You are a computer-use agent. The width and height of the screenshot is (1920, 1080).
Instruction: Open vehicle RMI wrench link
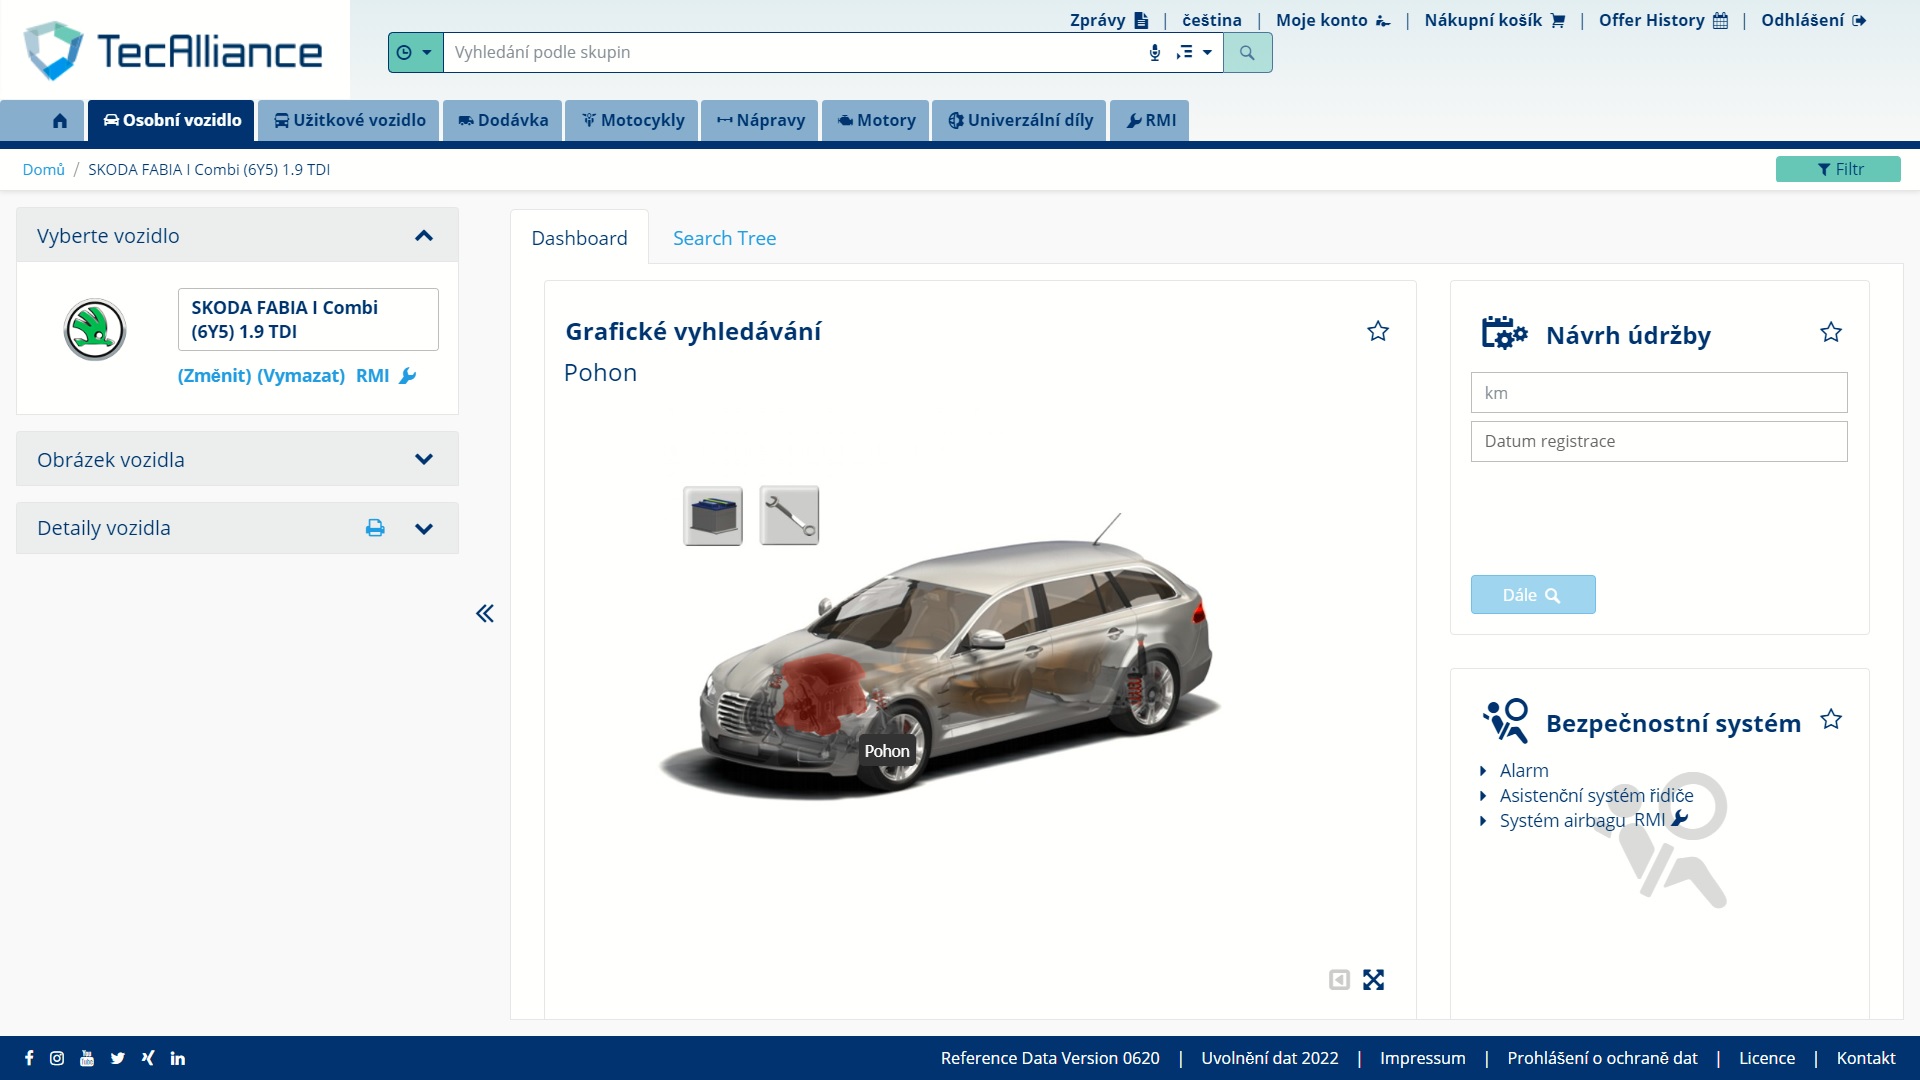(386, 375)
